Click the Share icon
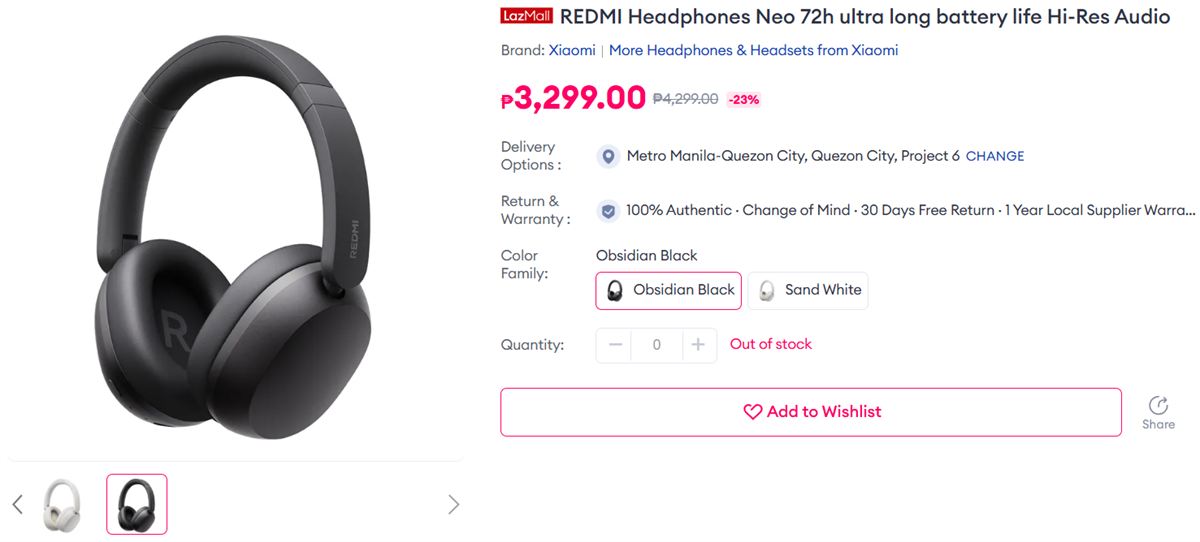Viewport: 1200px width, 542px height. click(1158, 405)
